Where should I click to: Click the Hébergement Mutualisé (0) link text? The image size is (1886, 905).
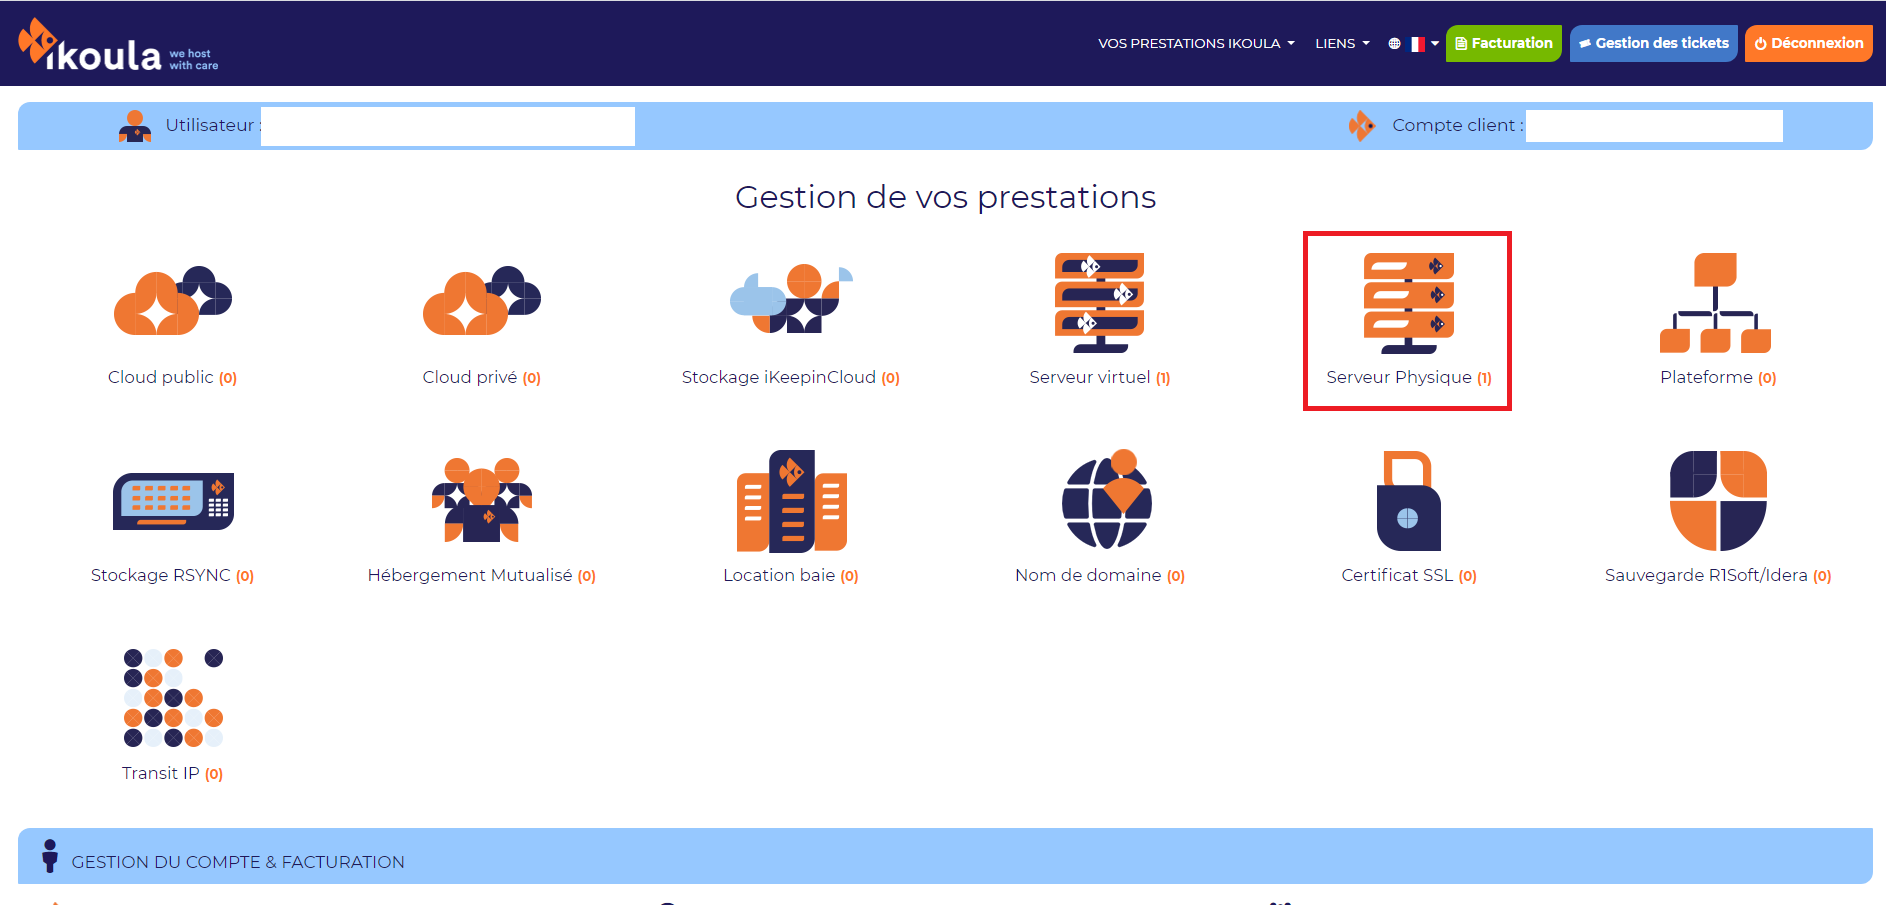point(482,575)
